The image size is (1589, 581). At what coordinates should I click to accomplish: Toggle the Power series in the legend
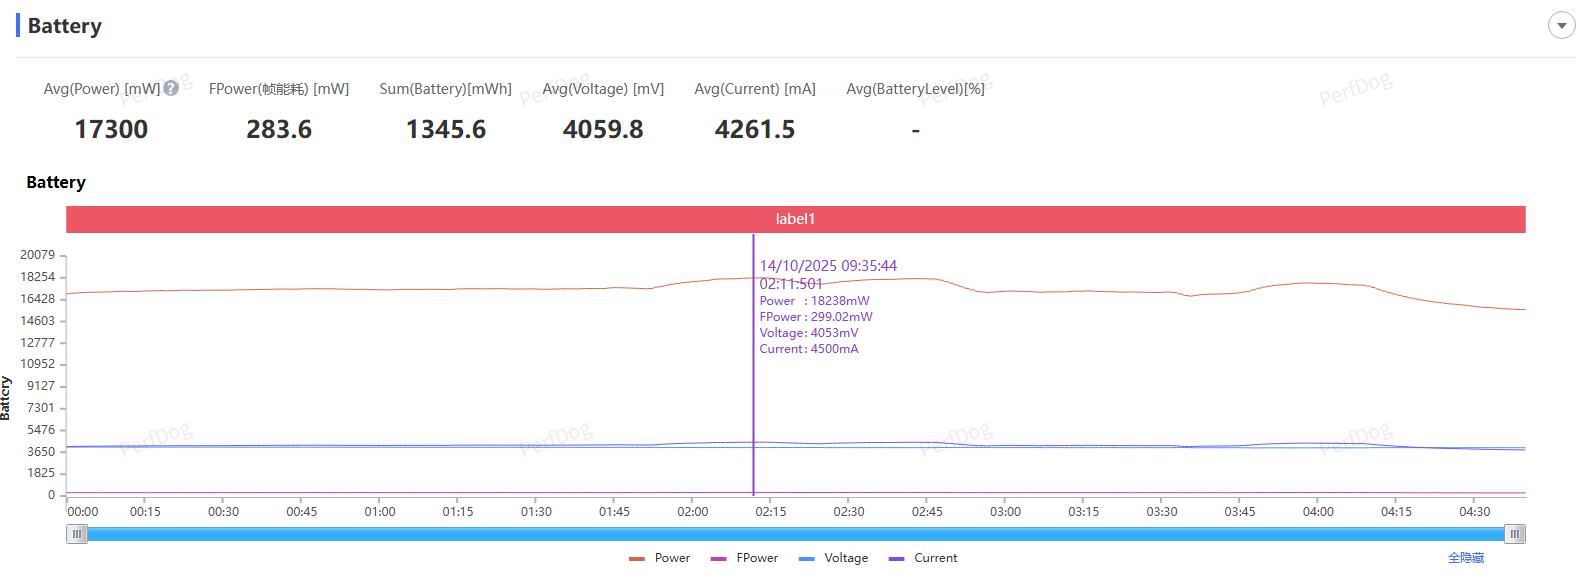pyautogui.click(x=660, y=558)
